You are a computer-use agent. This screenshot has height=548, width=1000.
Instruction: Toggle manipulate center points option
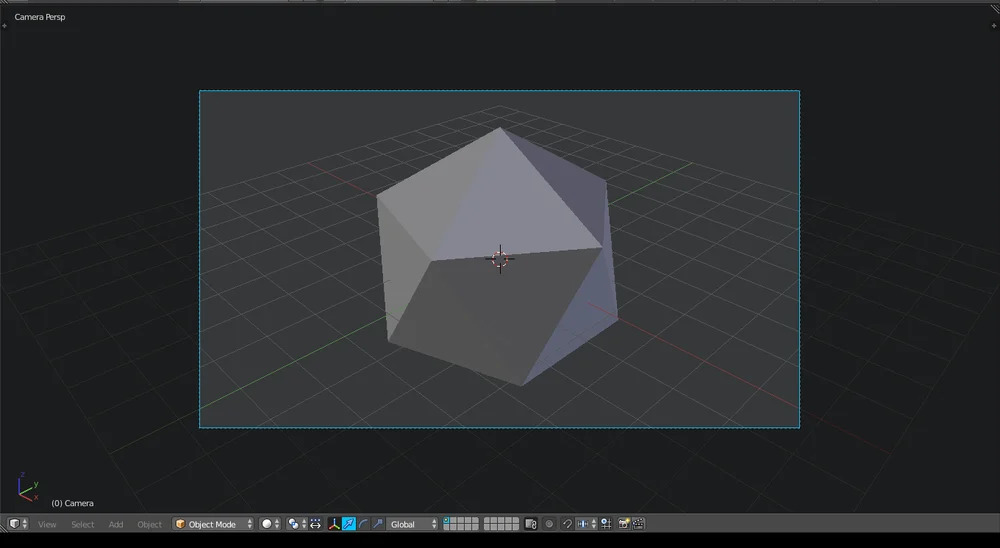coord(315,524)
